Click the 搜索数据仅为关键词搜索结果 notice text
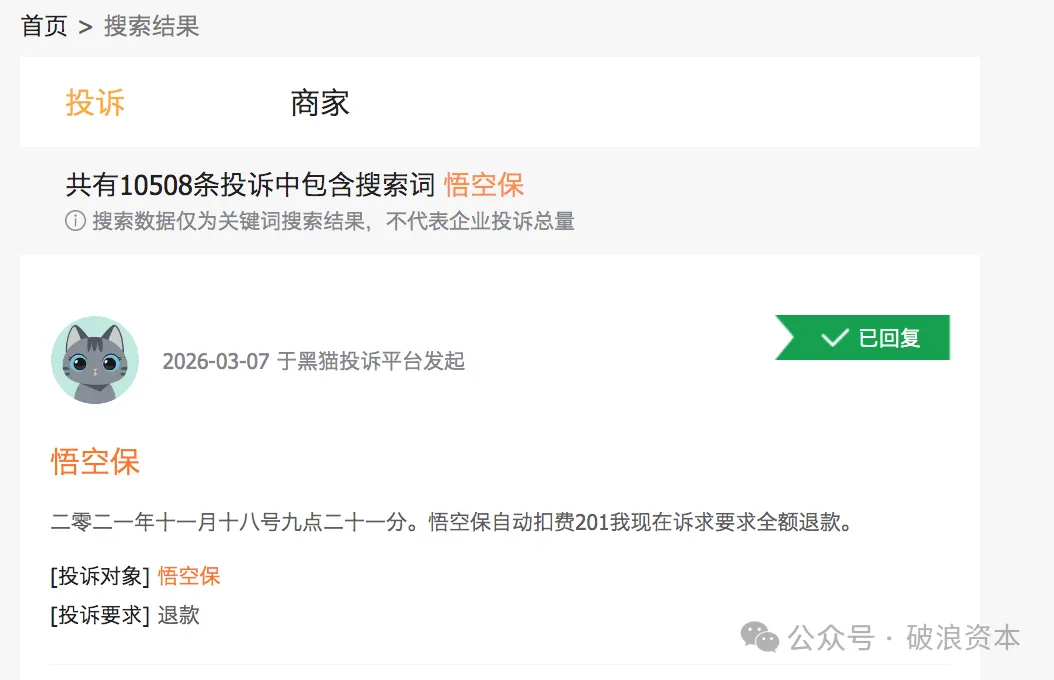The image size is (1054, 680). point(334,221)
